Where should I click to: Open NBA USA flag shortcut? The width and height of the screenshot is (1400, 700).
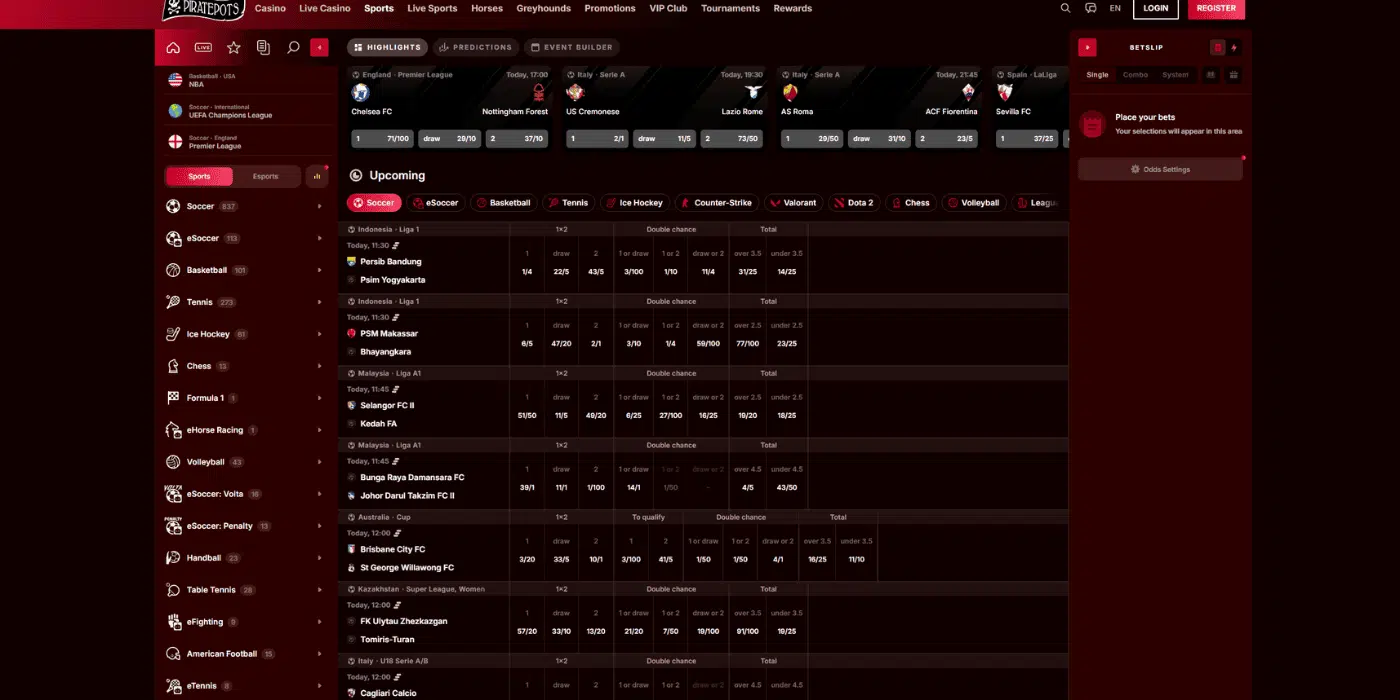(x=175, y=80)
